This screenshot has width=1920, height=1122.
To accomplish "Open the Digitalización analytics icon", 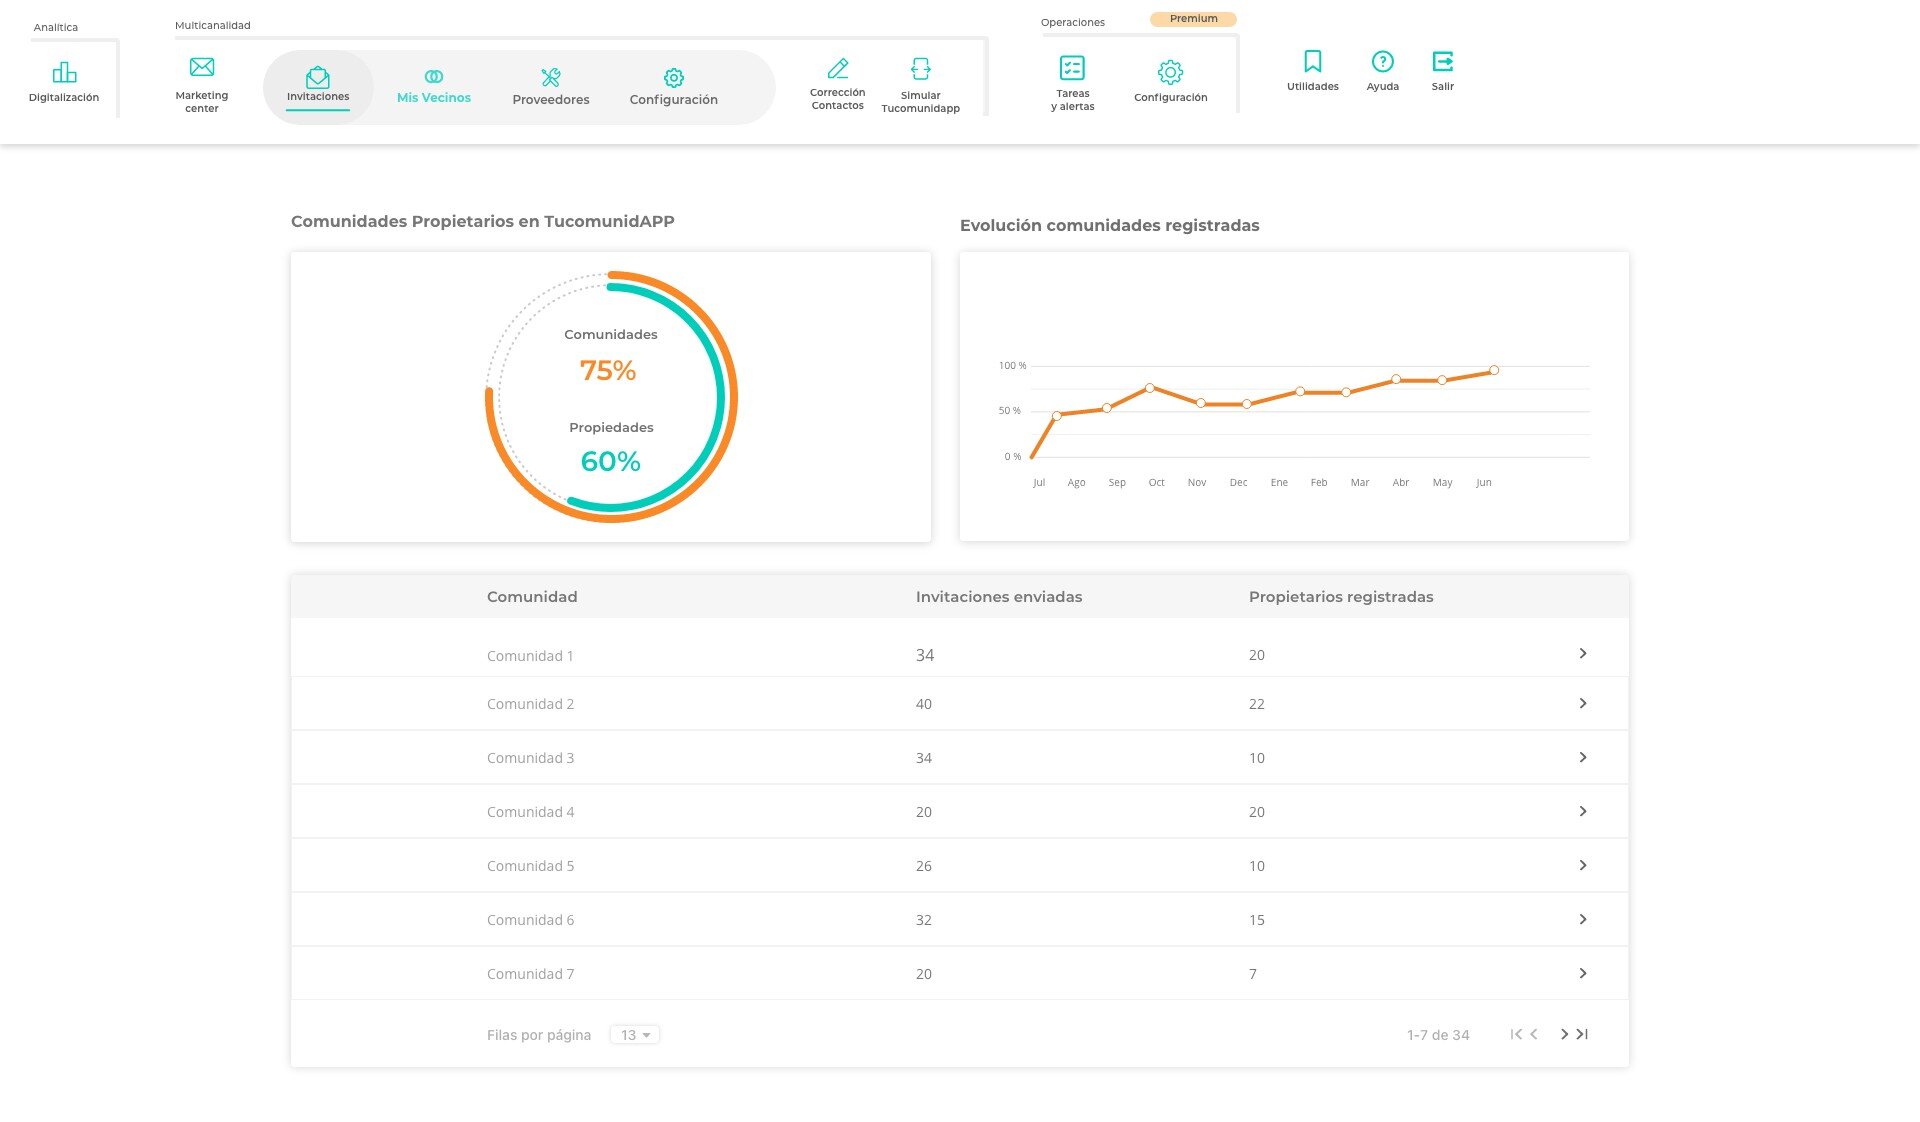I will click(x=64, y=73).
